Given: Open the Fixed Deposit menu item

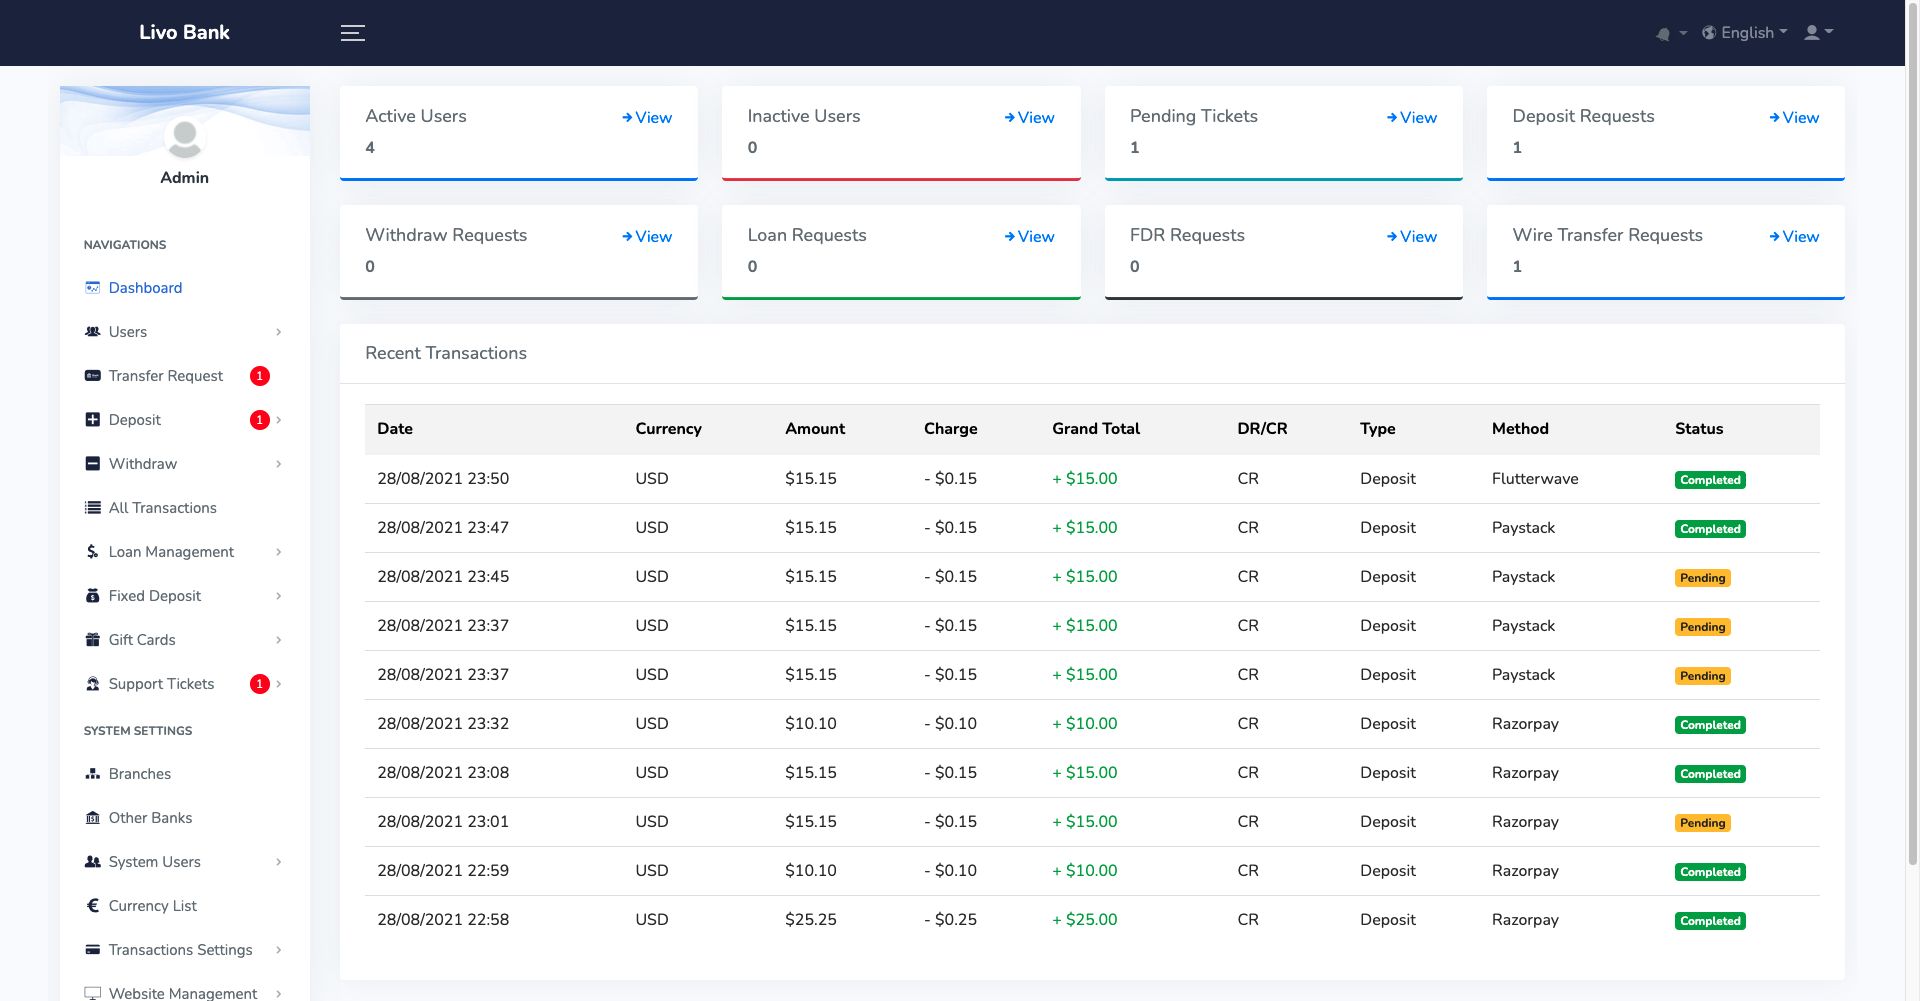Looking at the screenshot, I should 184,596.
